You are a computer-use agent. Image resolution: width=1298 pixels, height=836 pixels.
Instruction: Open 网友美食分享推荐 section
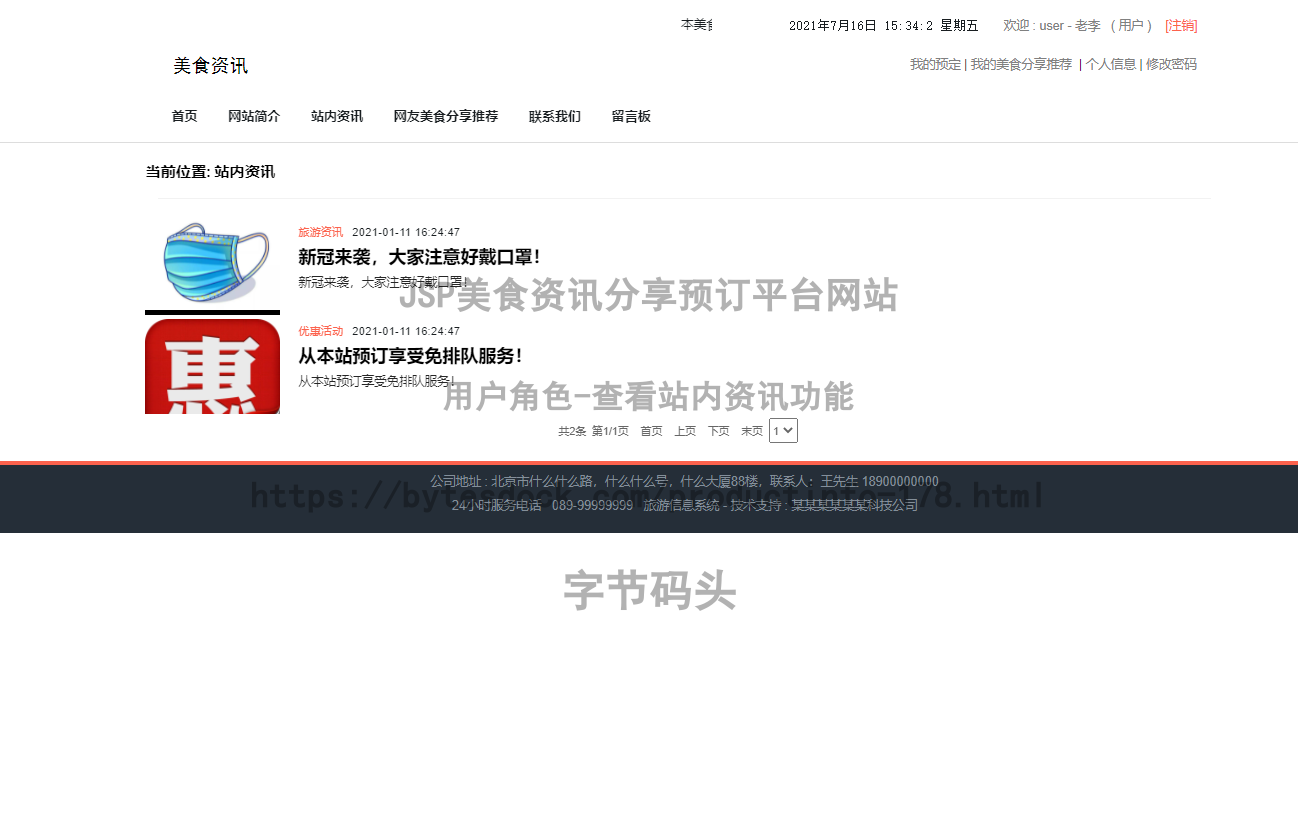446,116
